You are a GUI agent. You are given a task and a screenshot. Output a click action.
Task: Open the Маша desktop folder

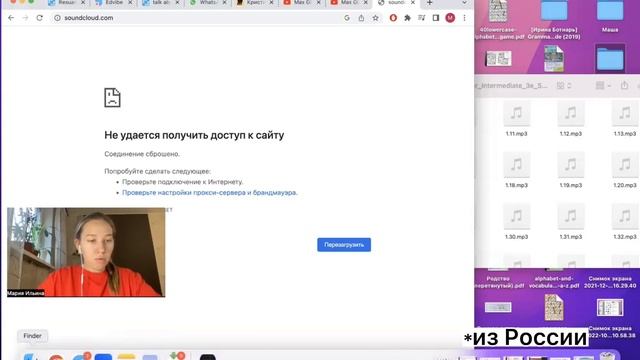(x=610, y=16)
